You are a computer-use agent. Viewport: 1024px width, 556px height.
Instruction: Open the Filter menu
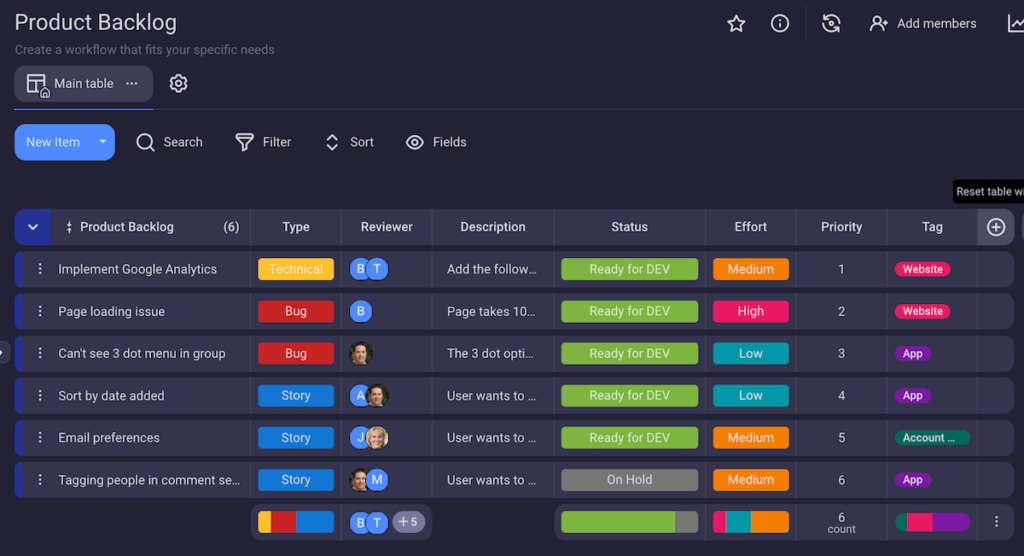(x=263, y=143)
